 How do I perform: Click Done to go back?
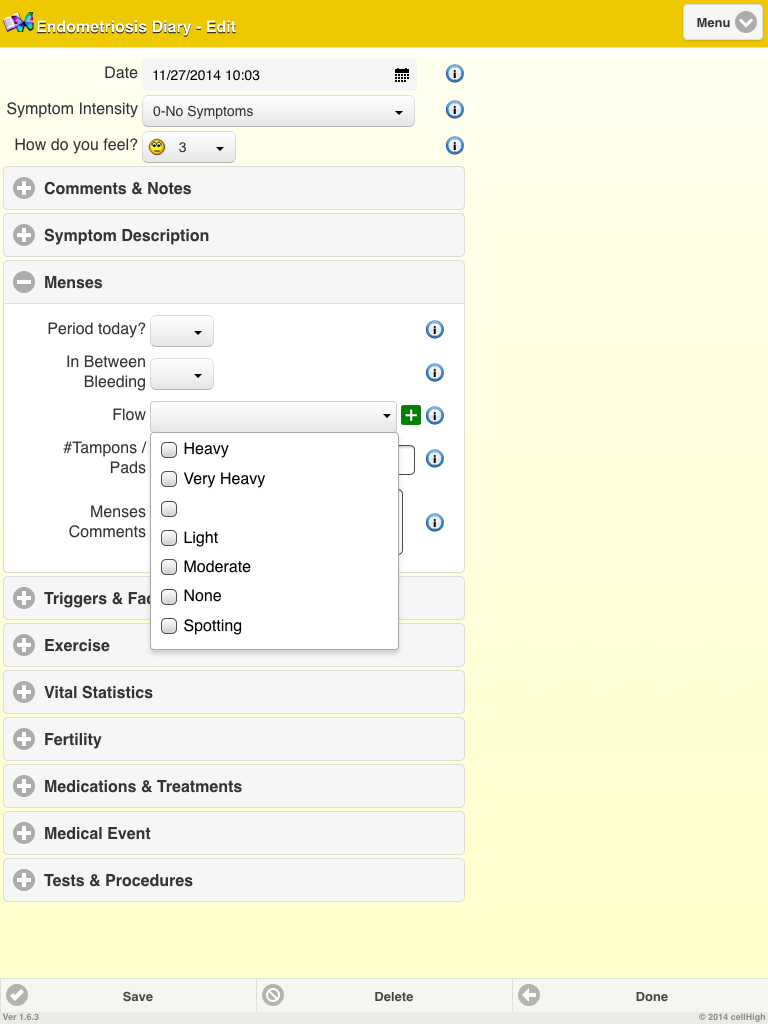pyautogui.click(x=640, y=996)
